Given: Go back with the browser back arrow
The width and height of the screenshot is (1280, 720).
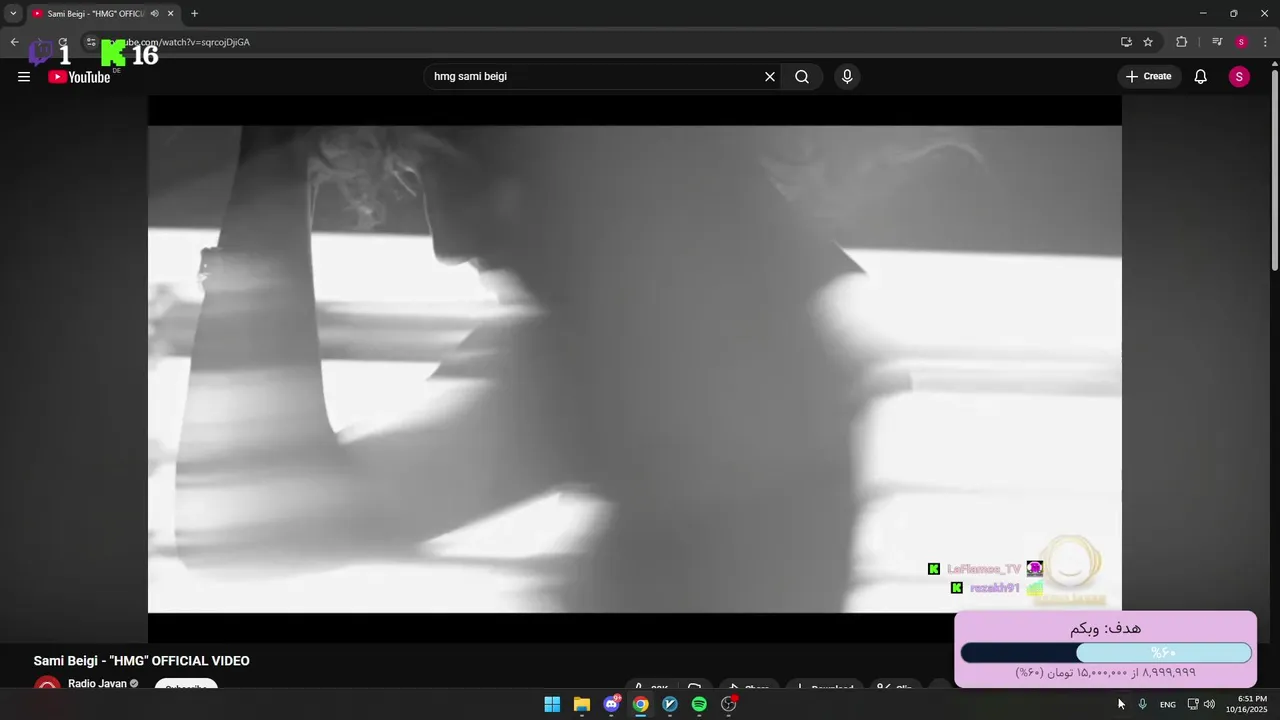Looking at the screenshot, I should [x=14, y=42].
